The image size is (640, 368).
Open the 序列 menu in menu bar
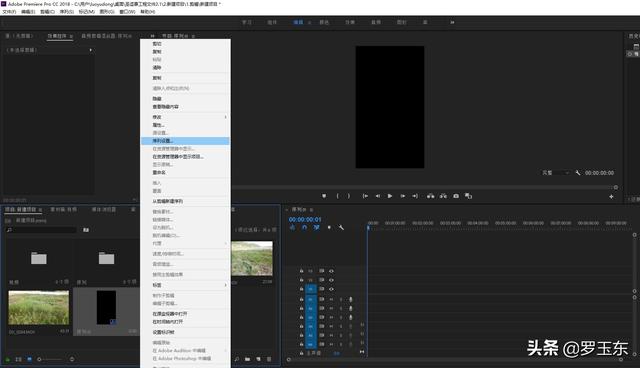tap(67, 12)
